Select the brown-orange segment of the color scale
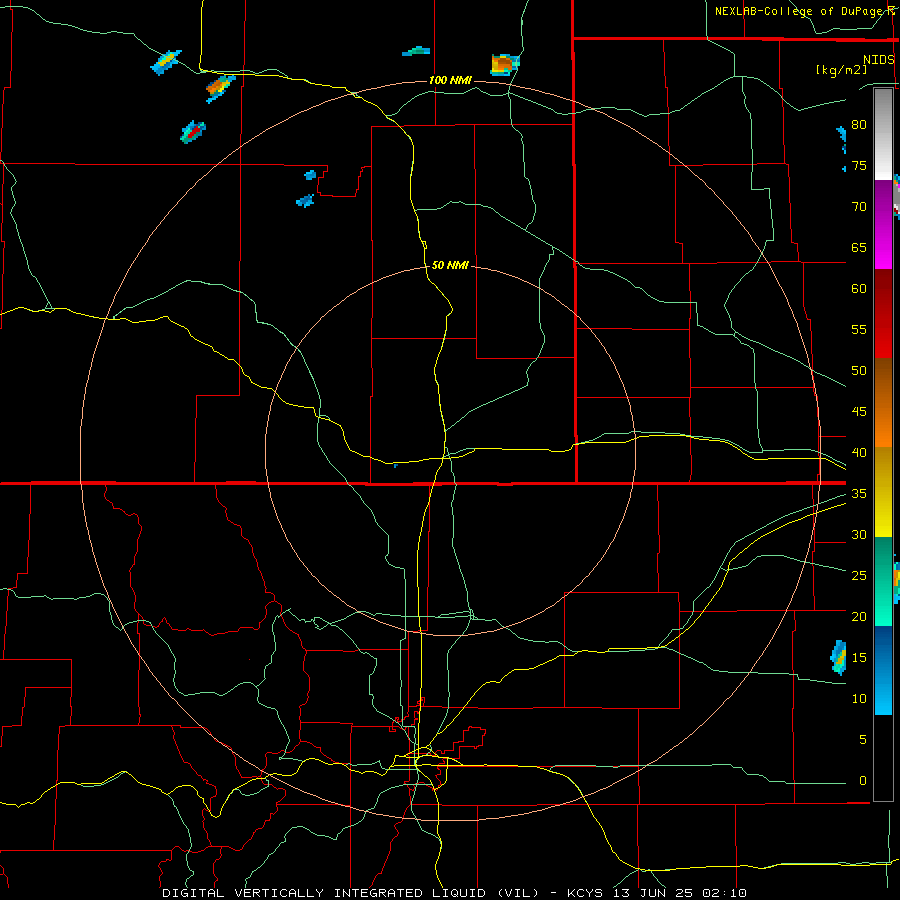900x900 pixels. tap(883, 402)
